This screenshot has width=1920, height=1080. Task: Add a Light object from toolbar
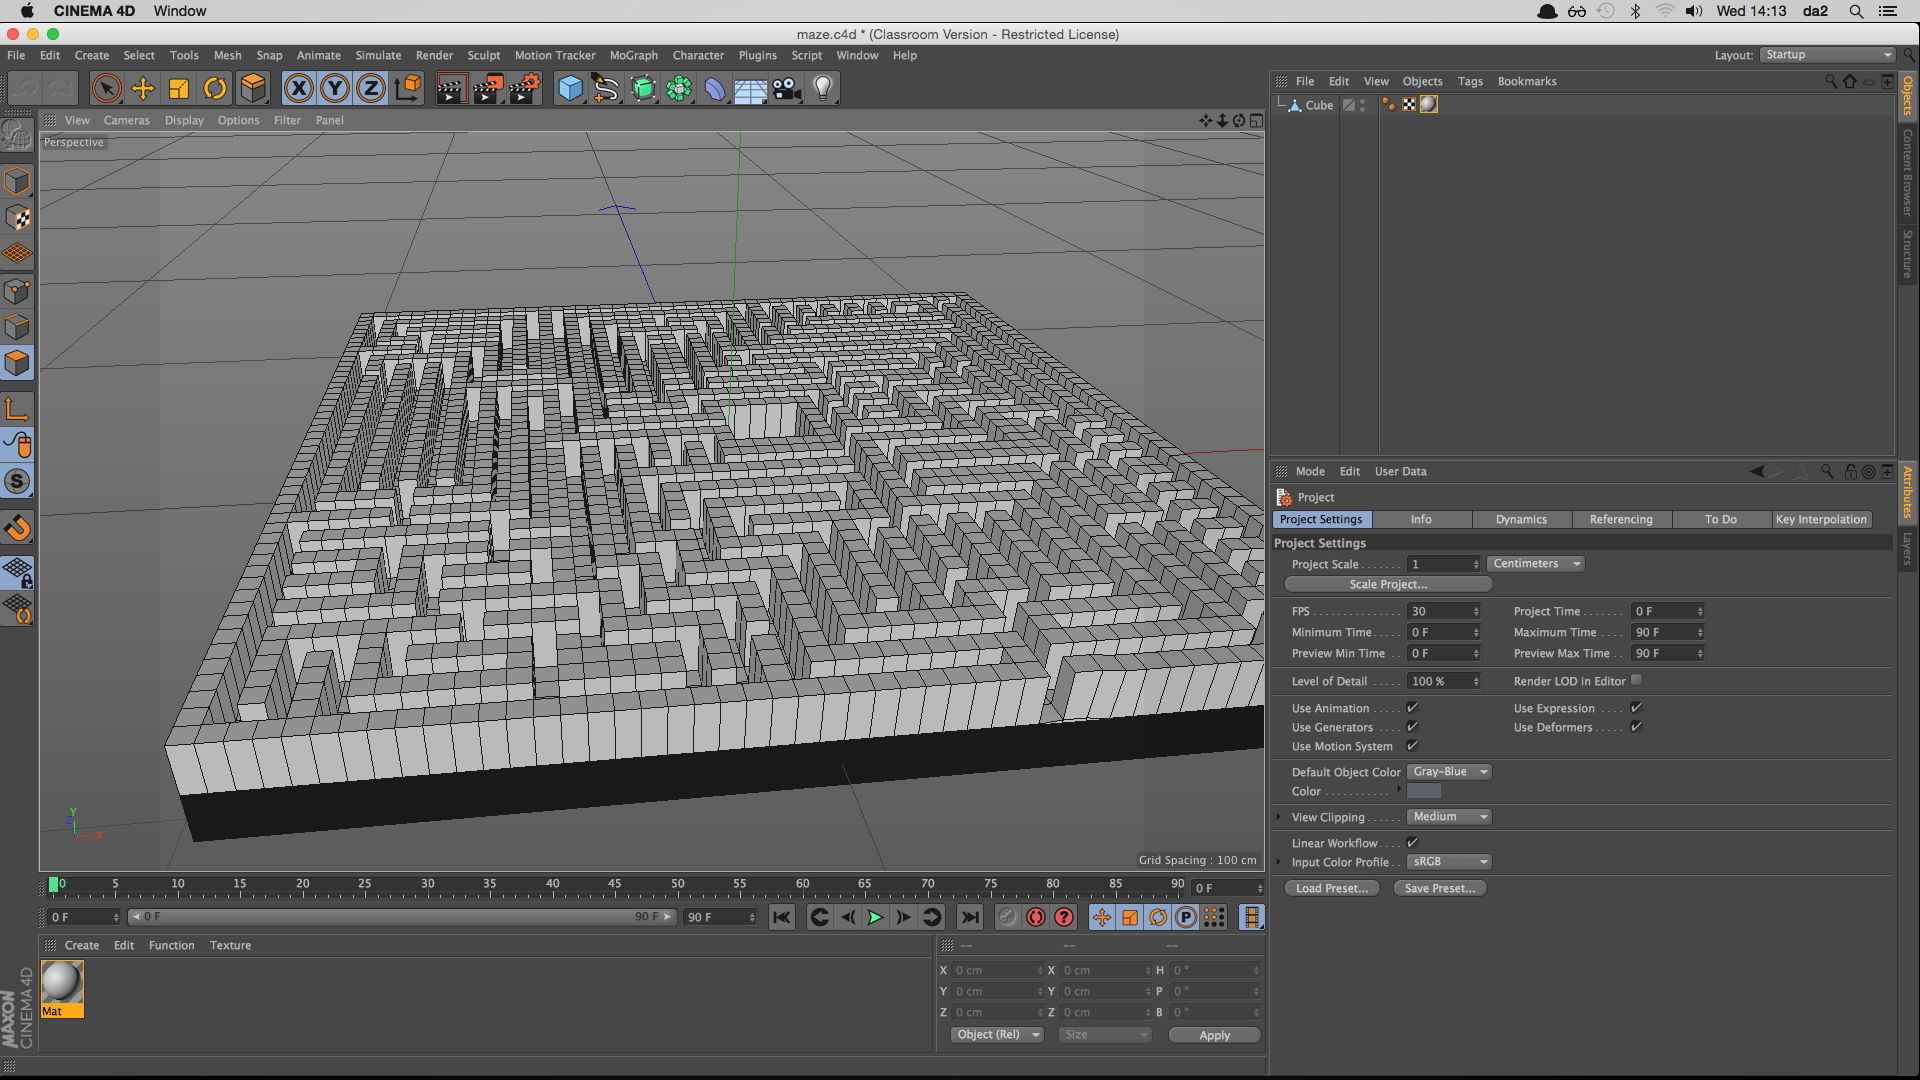(x=822, y=89)
